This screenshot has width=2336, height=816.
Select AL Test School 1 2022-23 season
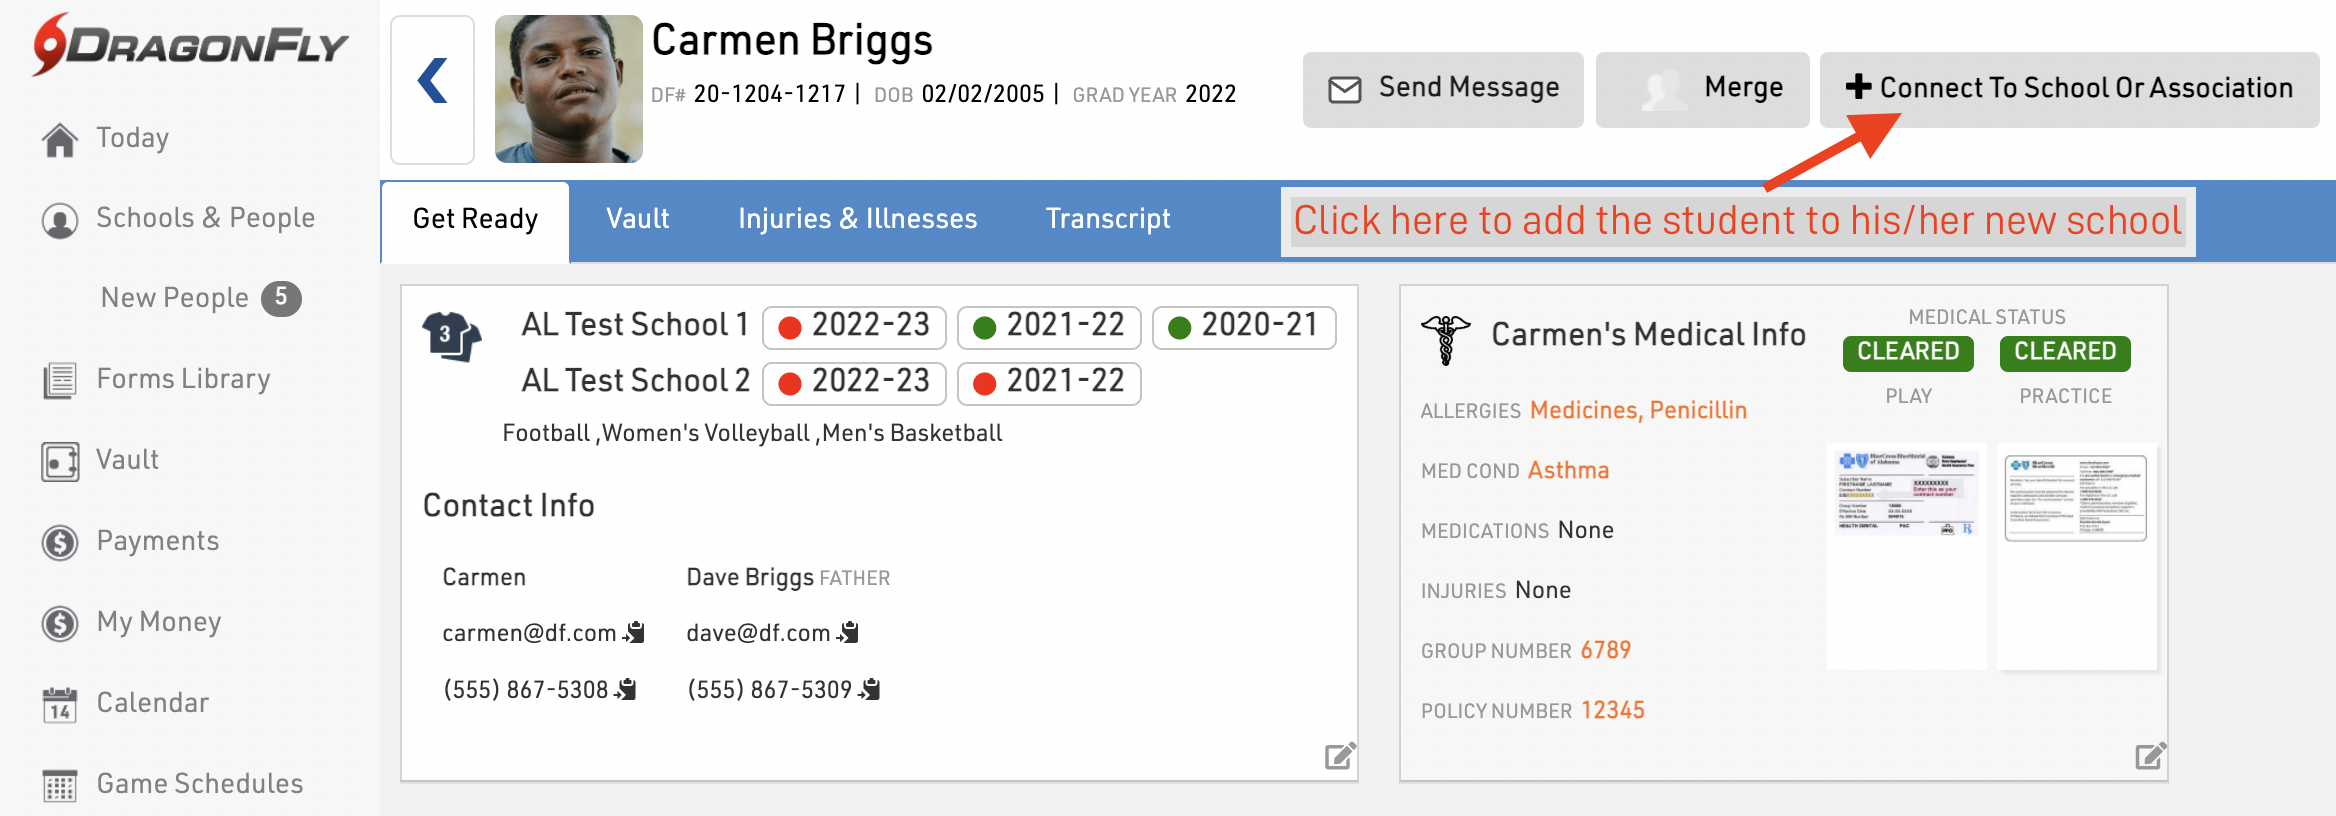(x=854, y=327)
